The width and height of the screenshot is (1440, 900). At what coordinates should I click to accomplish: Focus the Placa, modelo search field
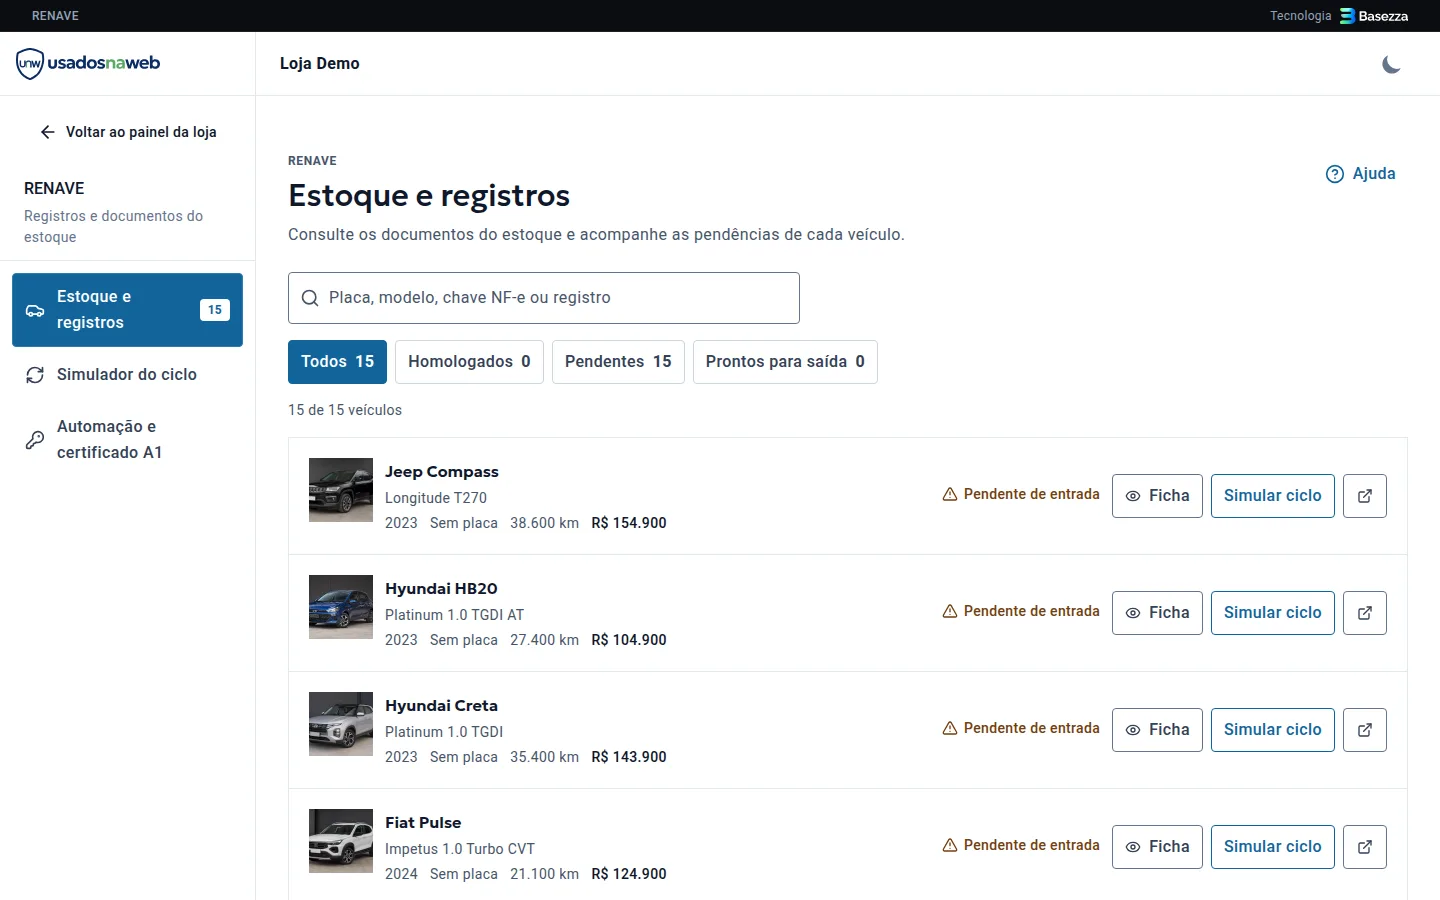544,298
